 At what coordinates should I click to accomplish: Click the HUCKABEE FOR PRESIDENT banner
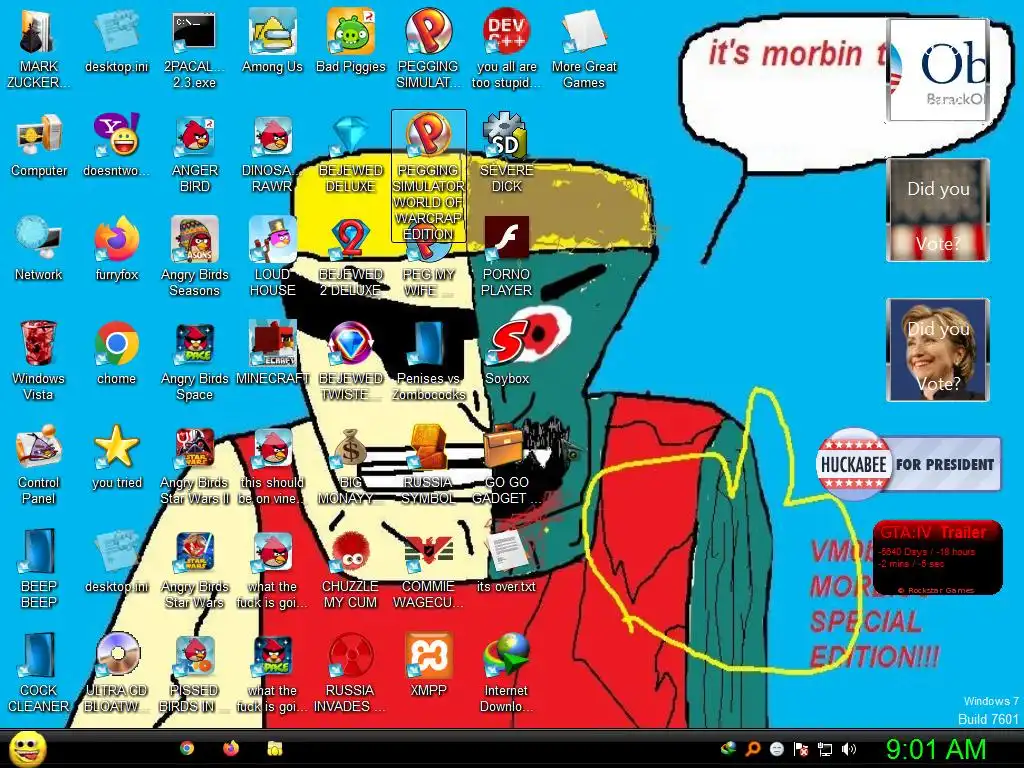[x=908, y=464]
